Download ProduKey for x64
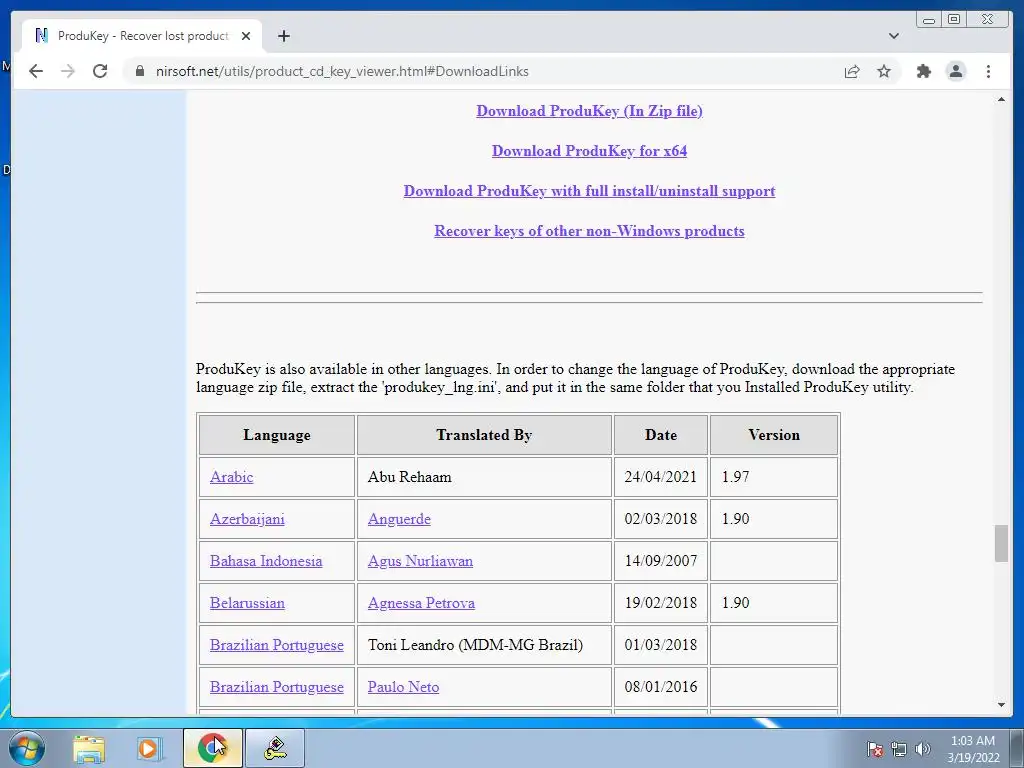This screenshot has width=1024, height=768. tap(589, 151)
